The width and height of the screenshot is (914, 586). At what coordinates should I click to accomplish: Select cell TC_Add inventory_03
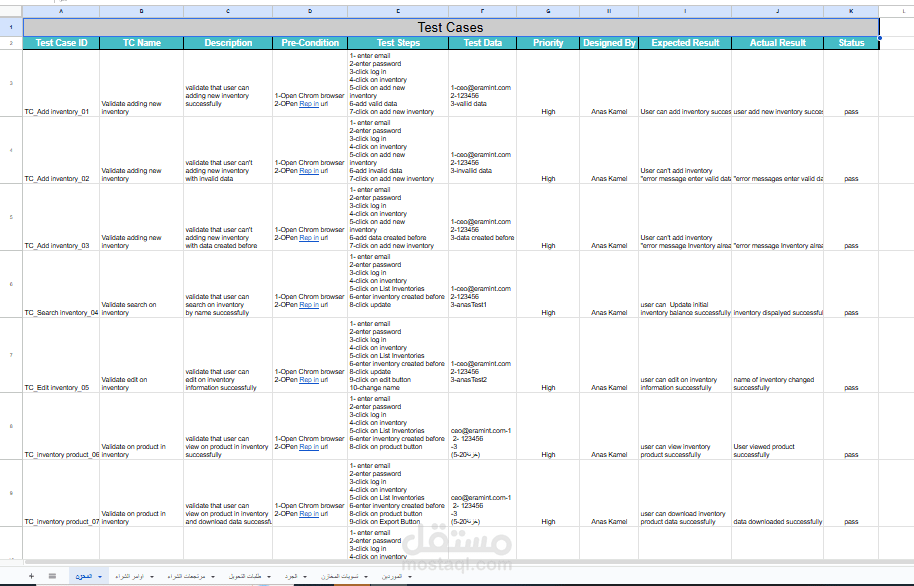pos(61,217)
